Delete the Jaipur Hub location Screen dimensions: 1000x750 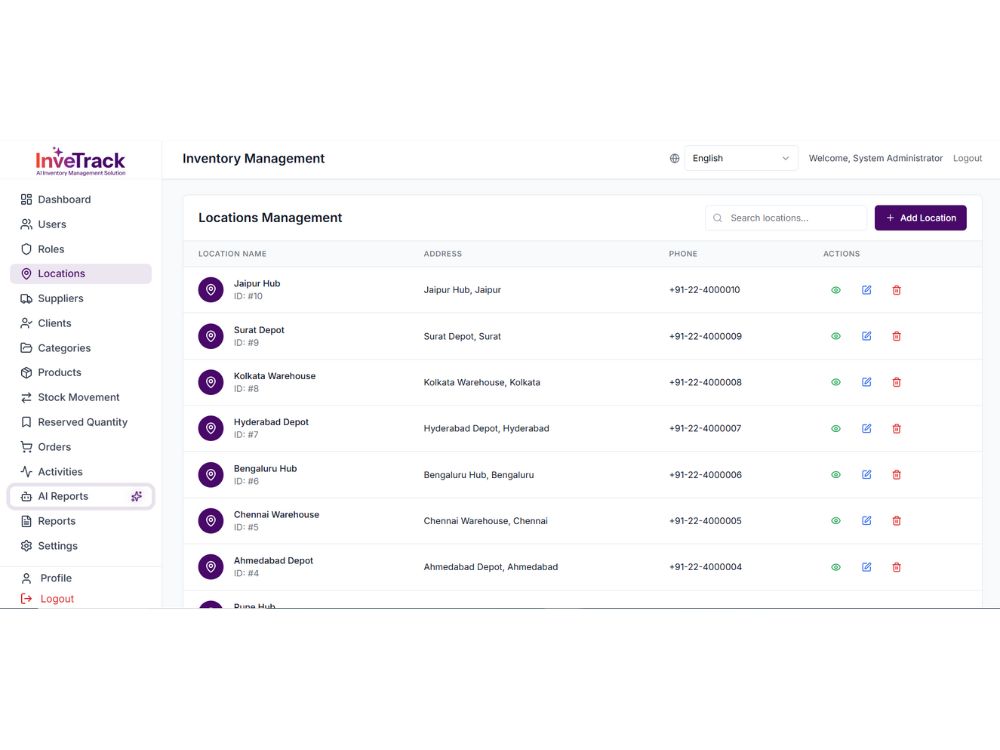coord(896,290)
